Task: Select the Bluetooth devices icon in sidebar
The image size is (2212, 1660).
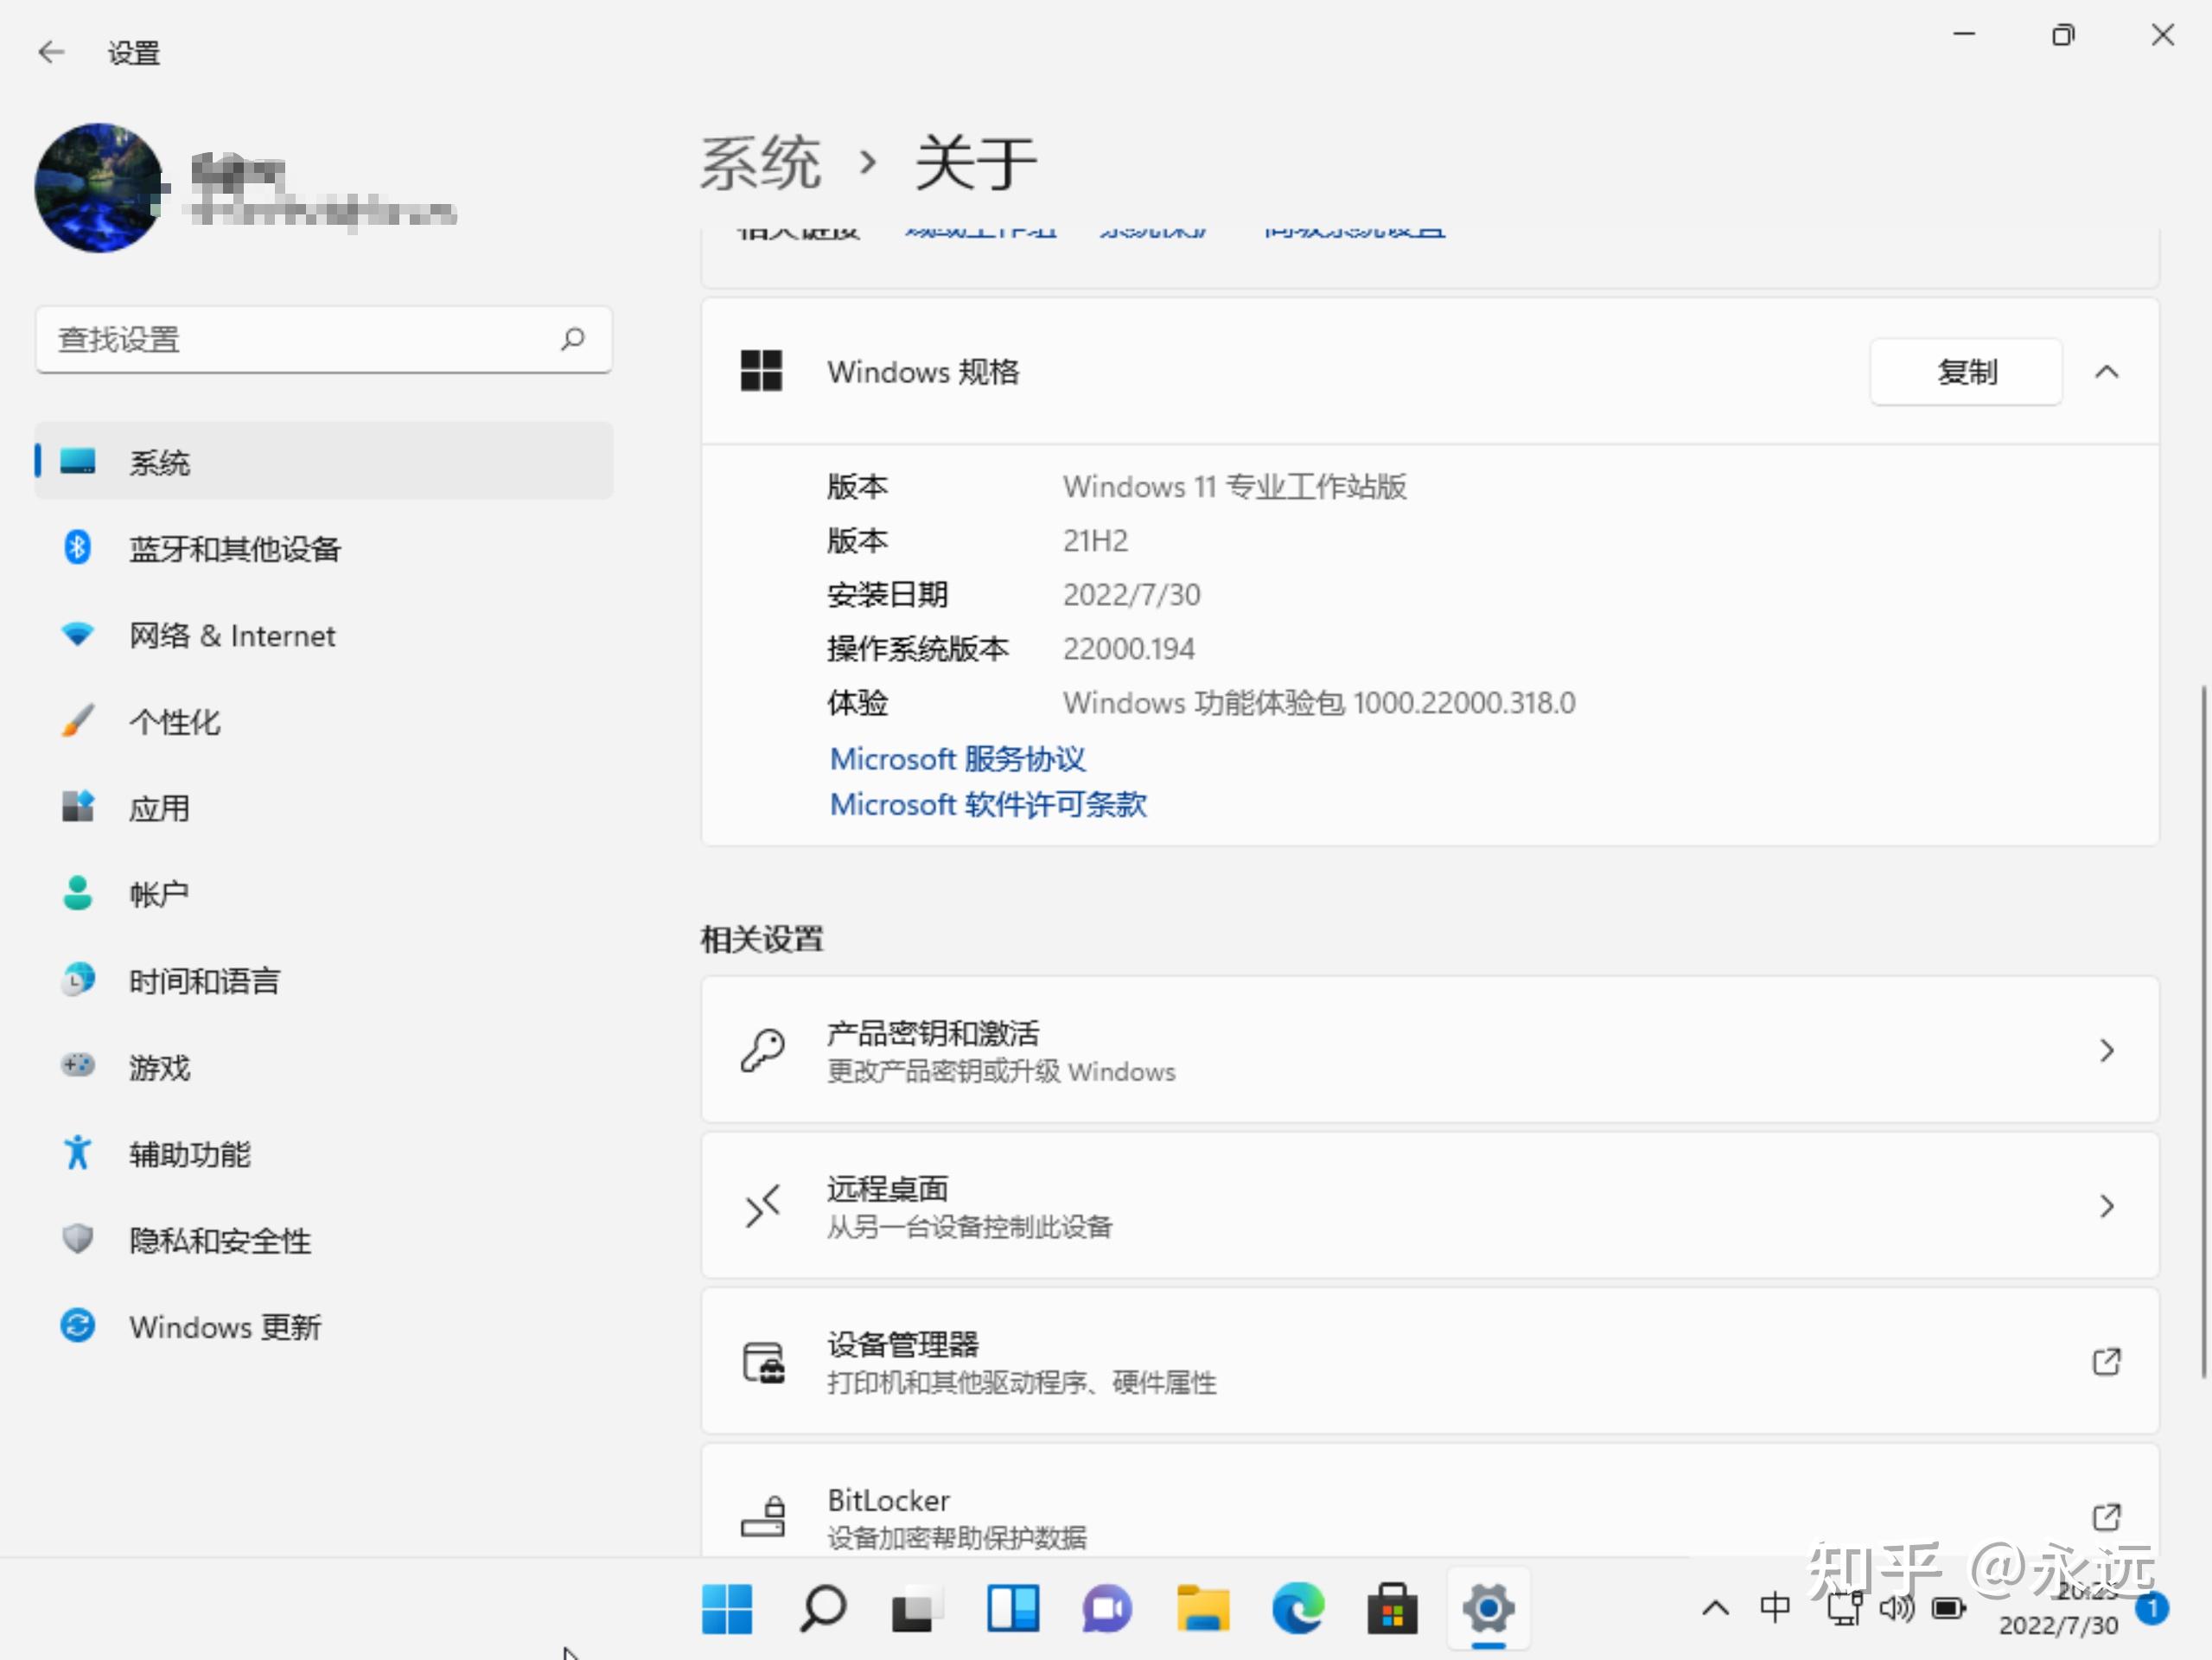Action: coord(77,548)
